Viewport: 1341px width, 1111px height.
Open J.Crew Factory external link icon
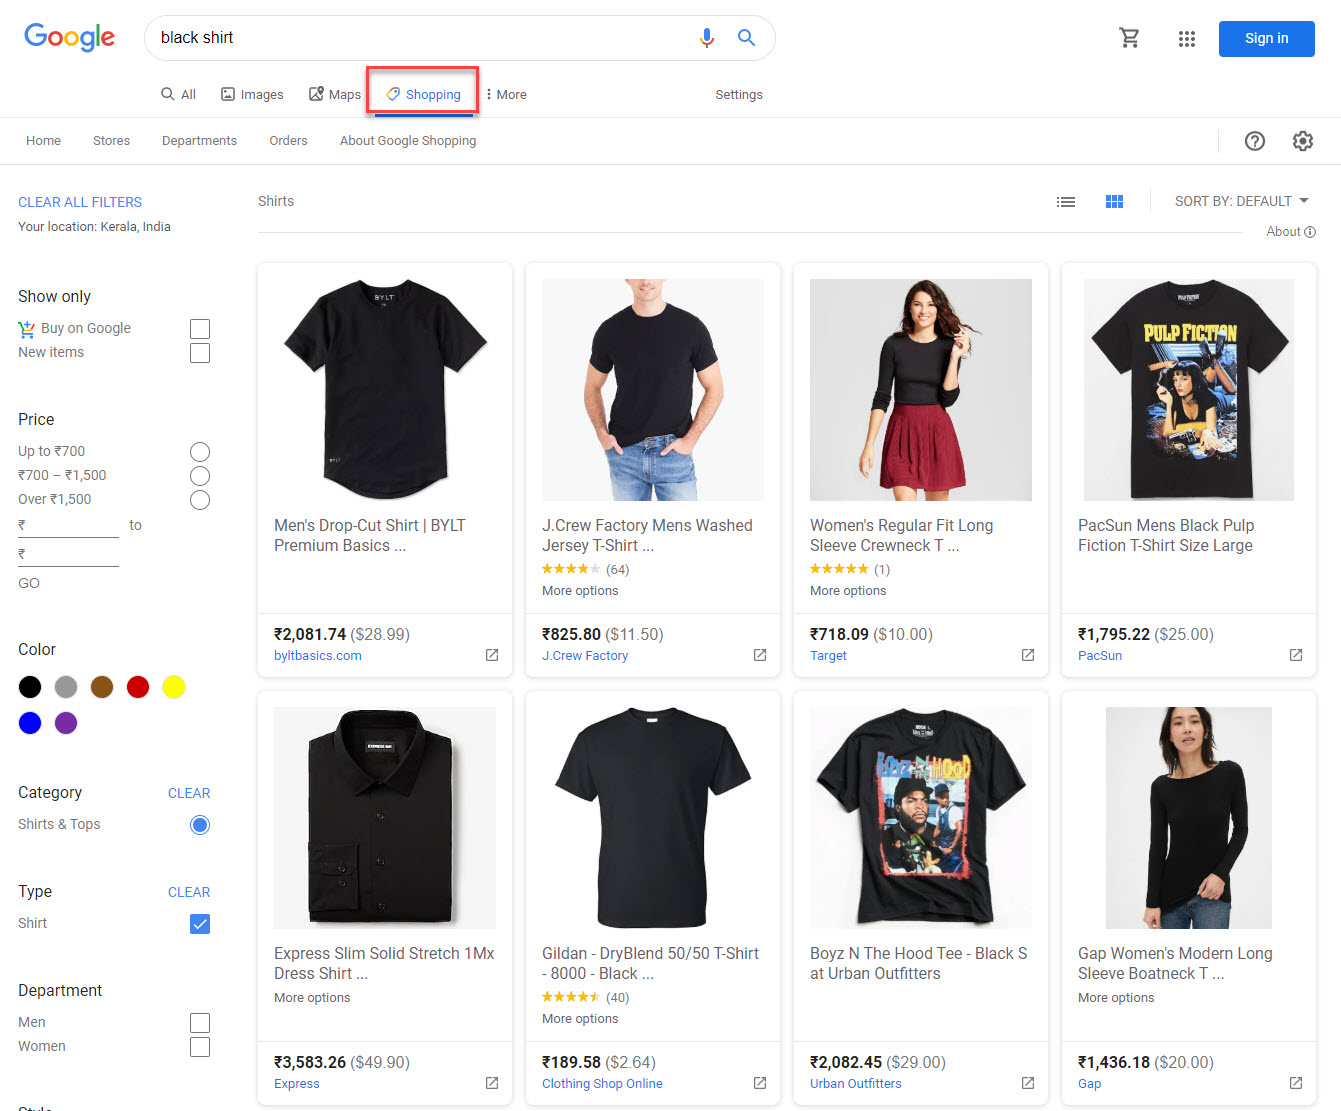pyautogui.click(x=760, y=655)
